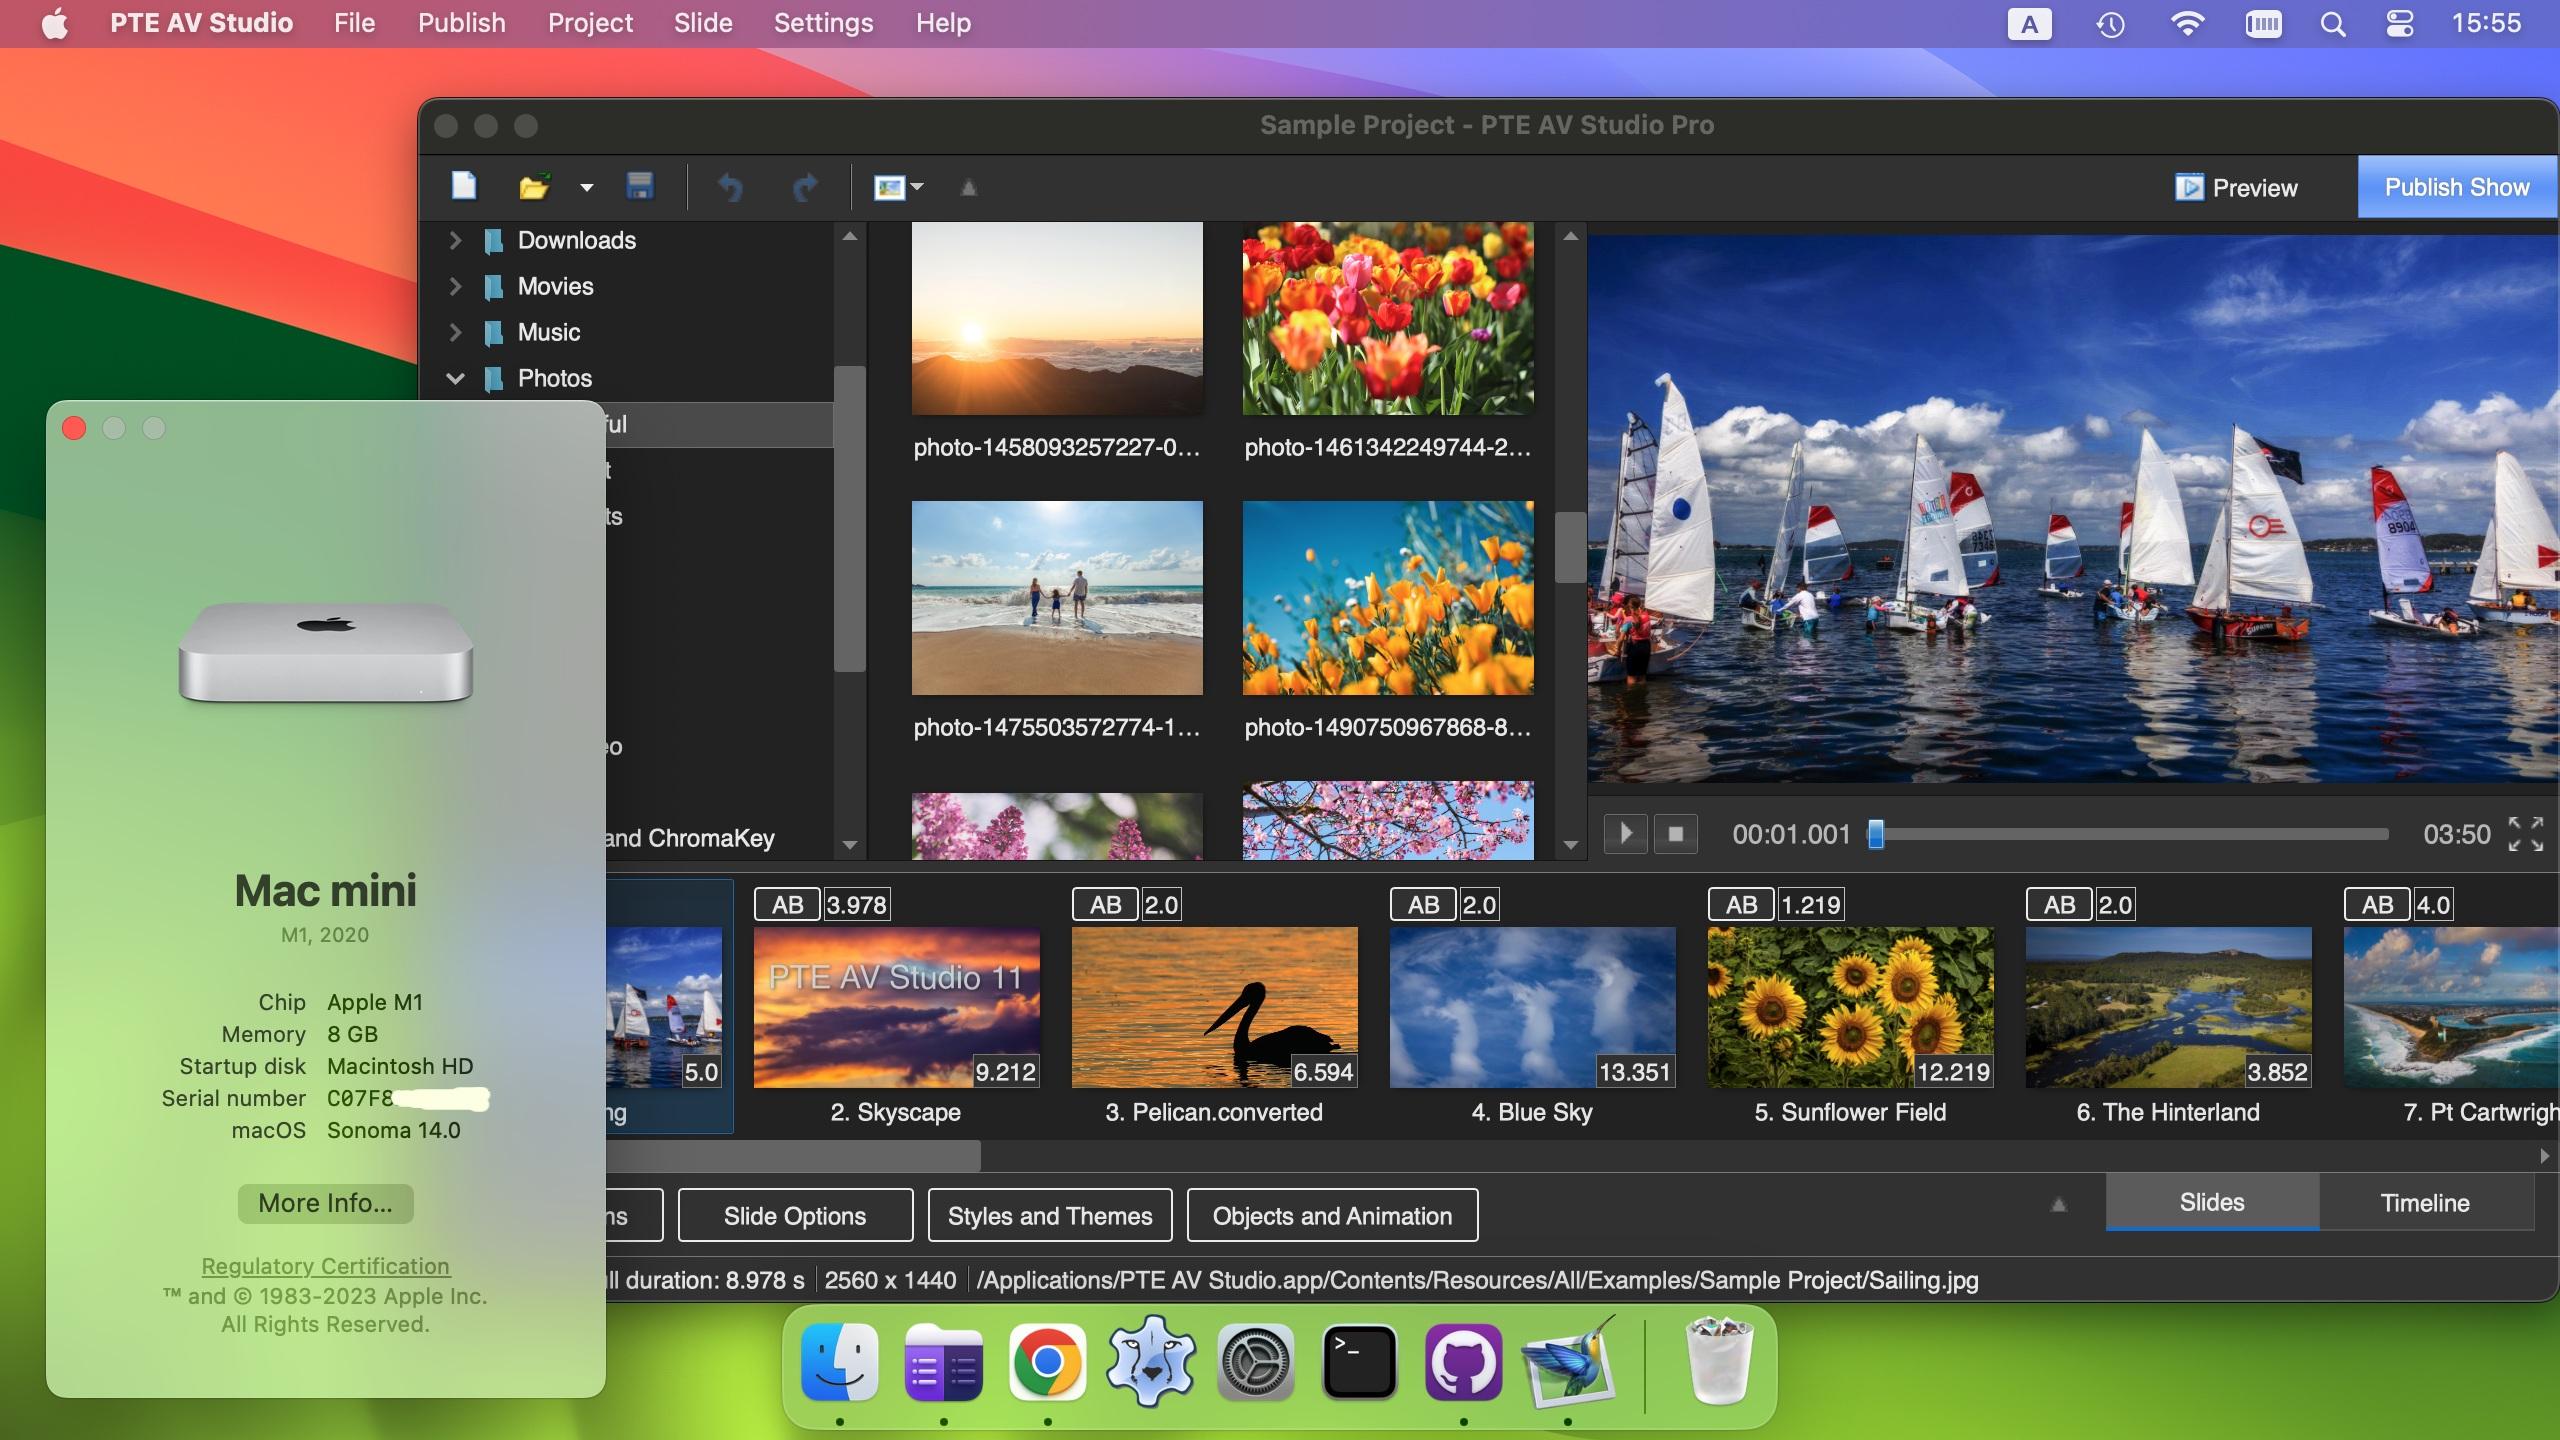Click the fullscreen expand icon
The height and width of the screenshot is (1440, 2560).
[x=2526, y=834]
